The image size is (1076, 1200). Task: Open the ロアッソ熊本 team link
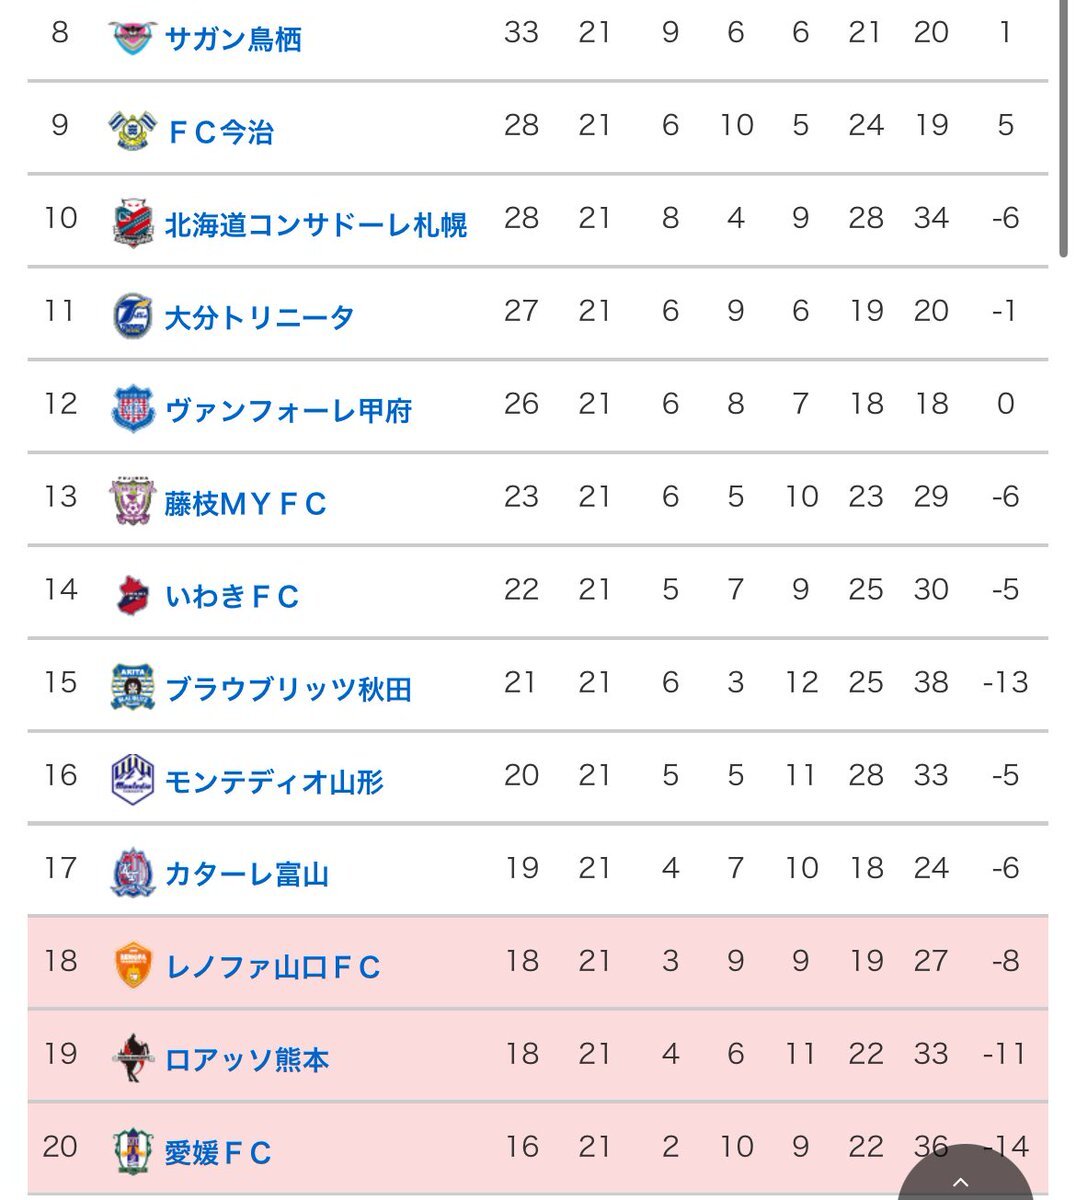(x=247, y=1060)
